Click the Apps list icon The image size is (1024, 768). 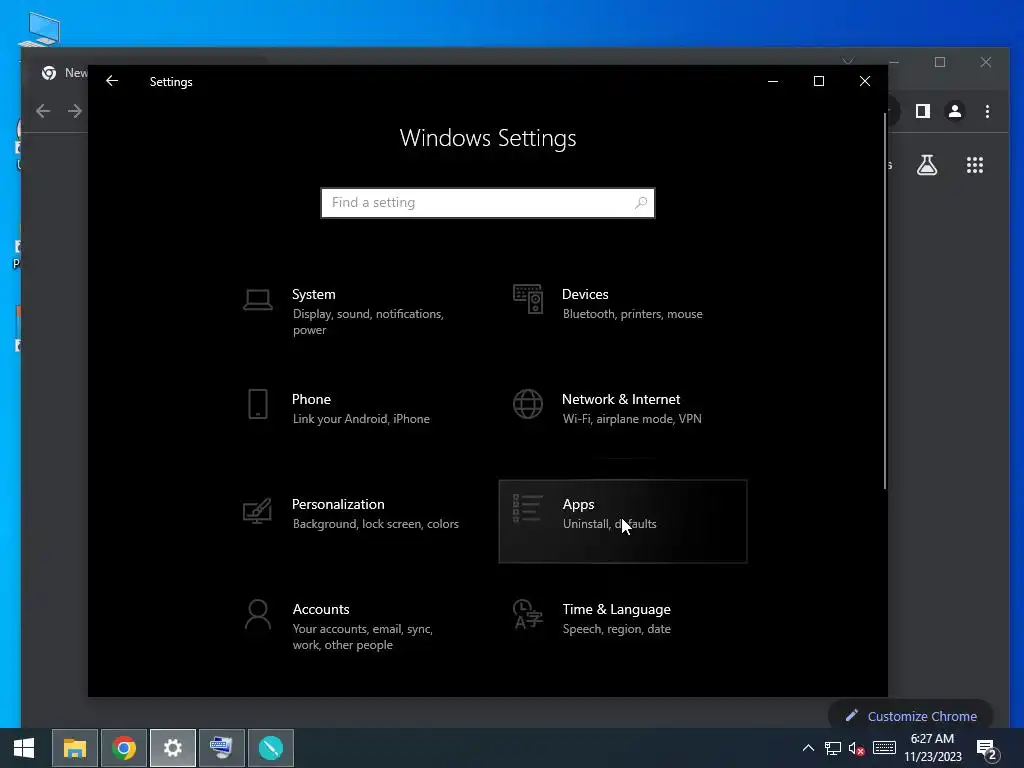click(527, 509)
